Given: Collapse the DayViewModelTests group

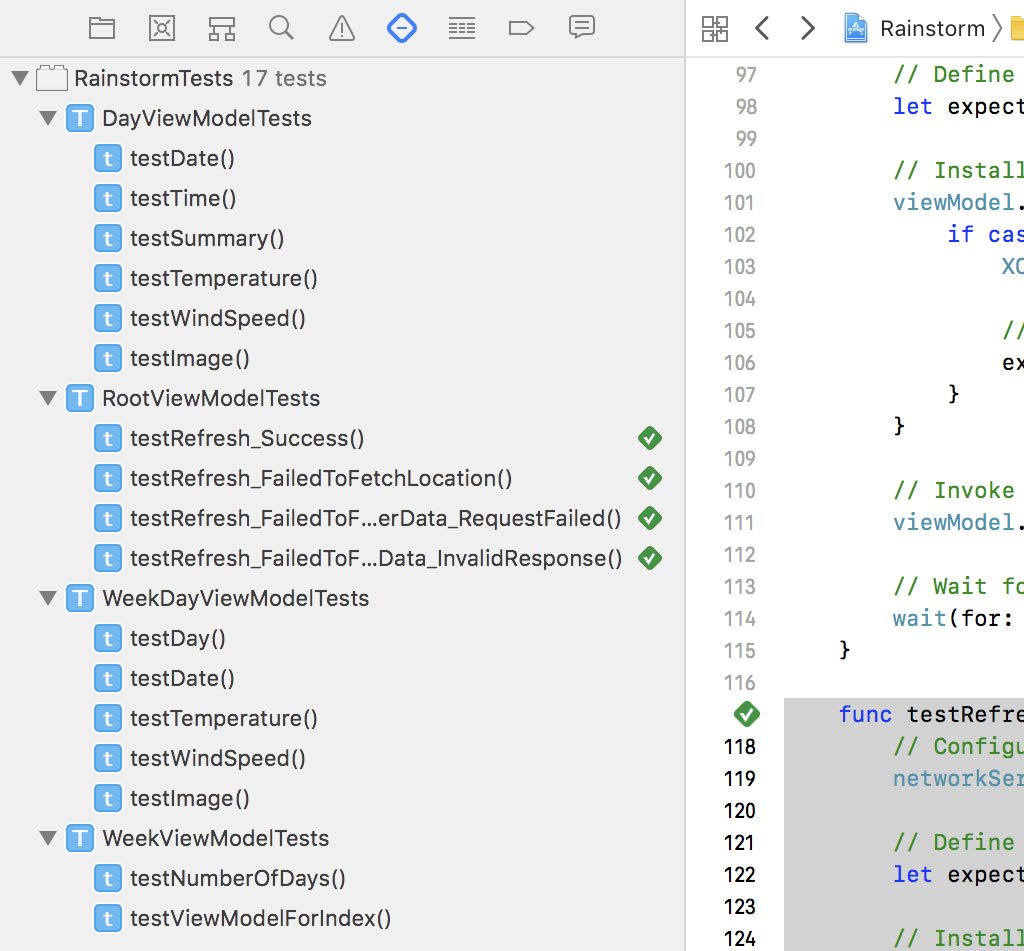Looking at the screenshot, I should coord(47,118).
